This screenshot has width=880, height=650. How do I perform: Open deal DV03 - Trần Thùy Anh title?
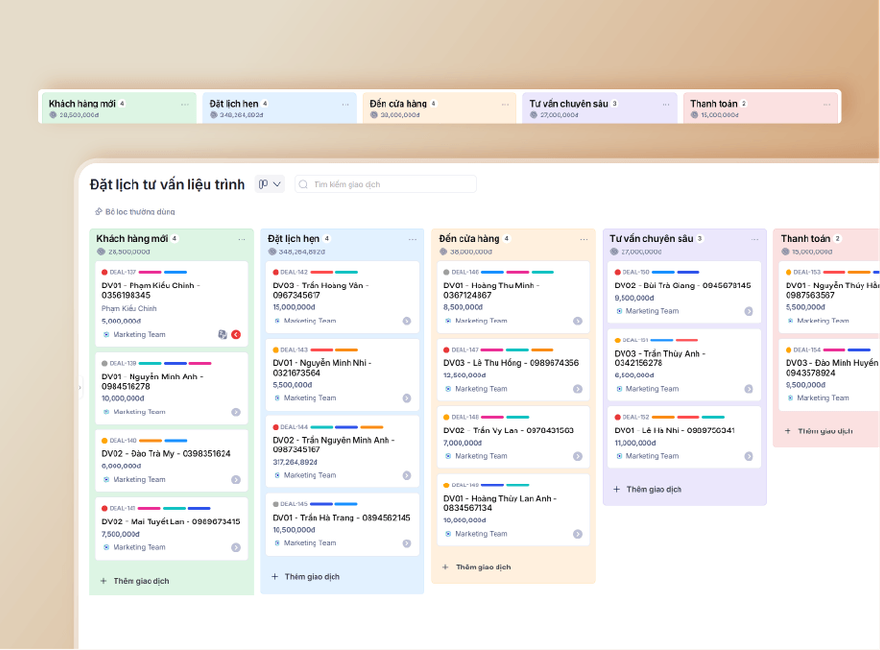tap(659, 358)
